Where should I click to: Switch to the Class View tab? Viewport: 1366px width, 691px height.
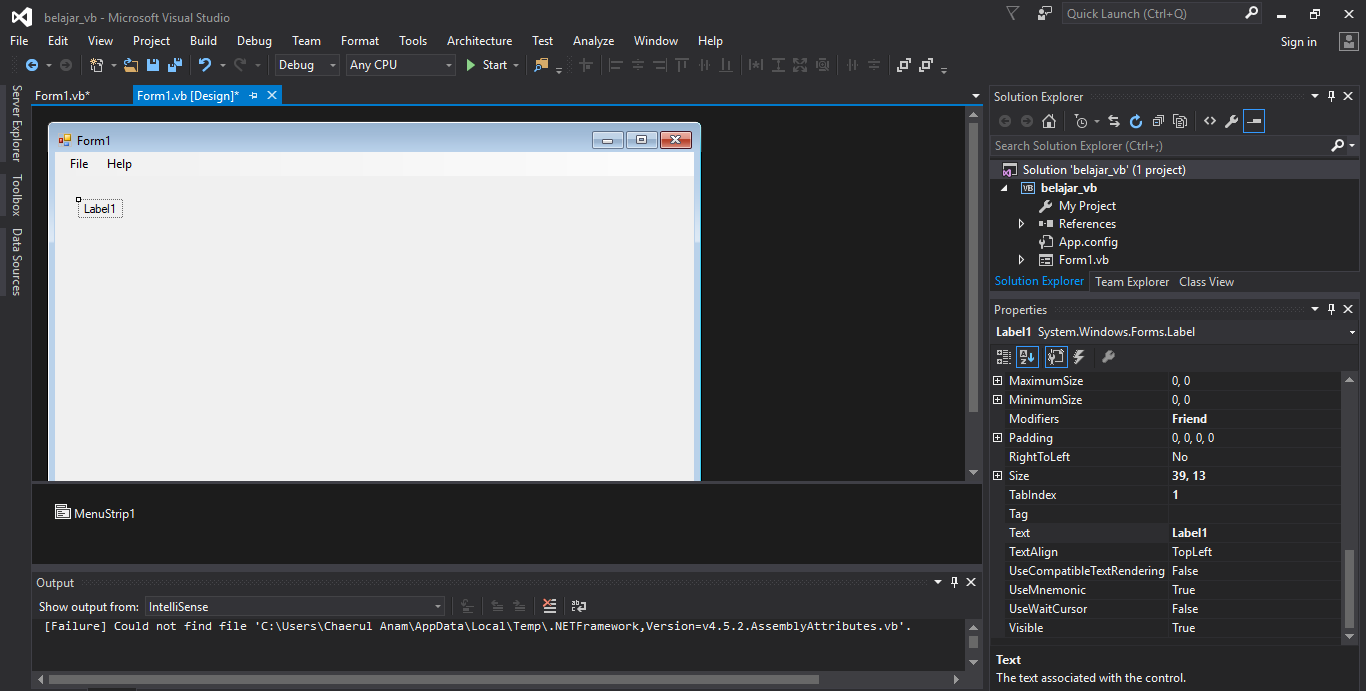tap(1206, 282)
